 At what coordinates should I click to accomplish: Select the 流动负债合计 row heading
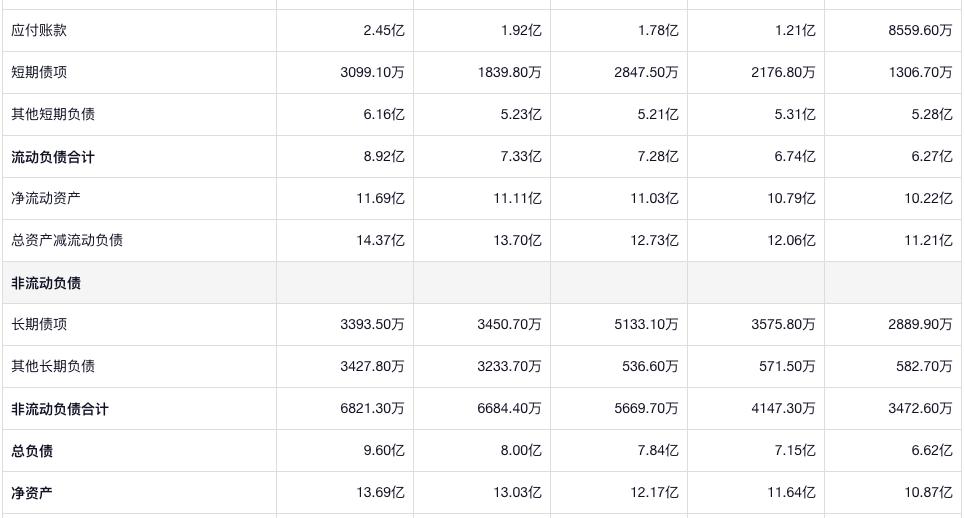pyautogui.click(x=53, y=157)
